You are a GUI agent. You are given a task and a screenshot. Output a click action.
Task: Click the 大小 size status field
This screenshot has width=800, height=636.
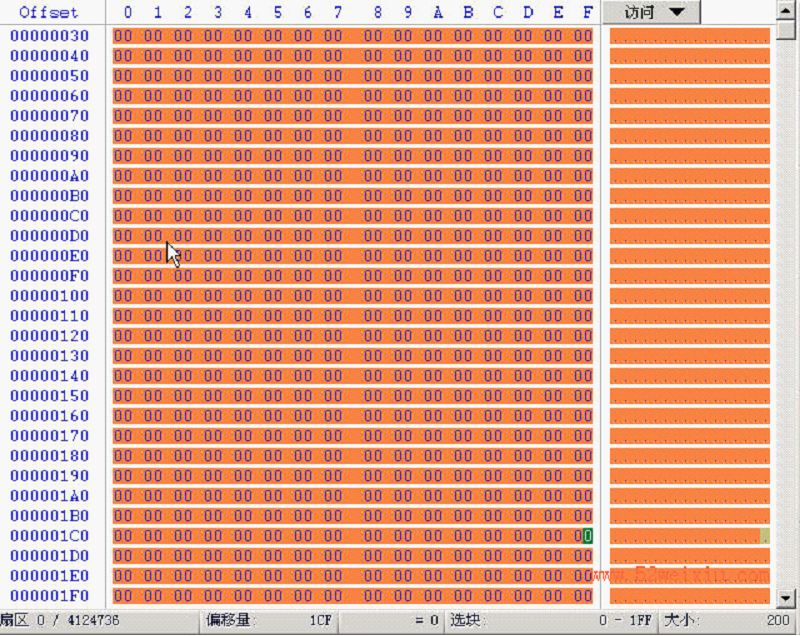pos(729,620)
